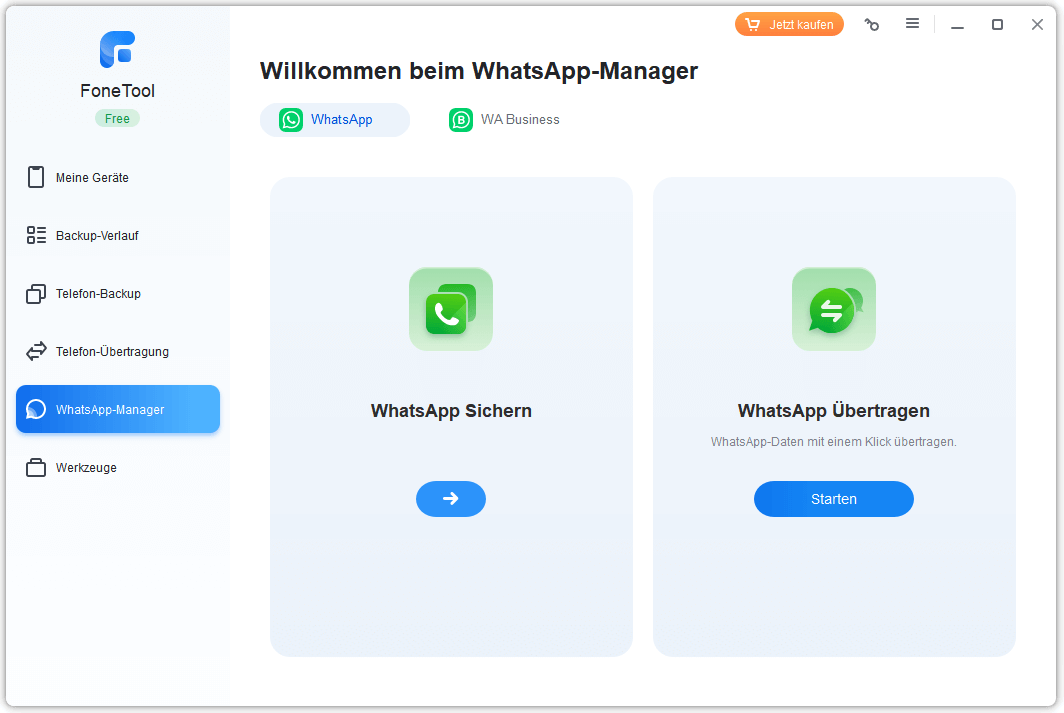Open the Werkzeuge toolbox icon
Viewport: 1064px width, 713px height.
[37, 468]
